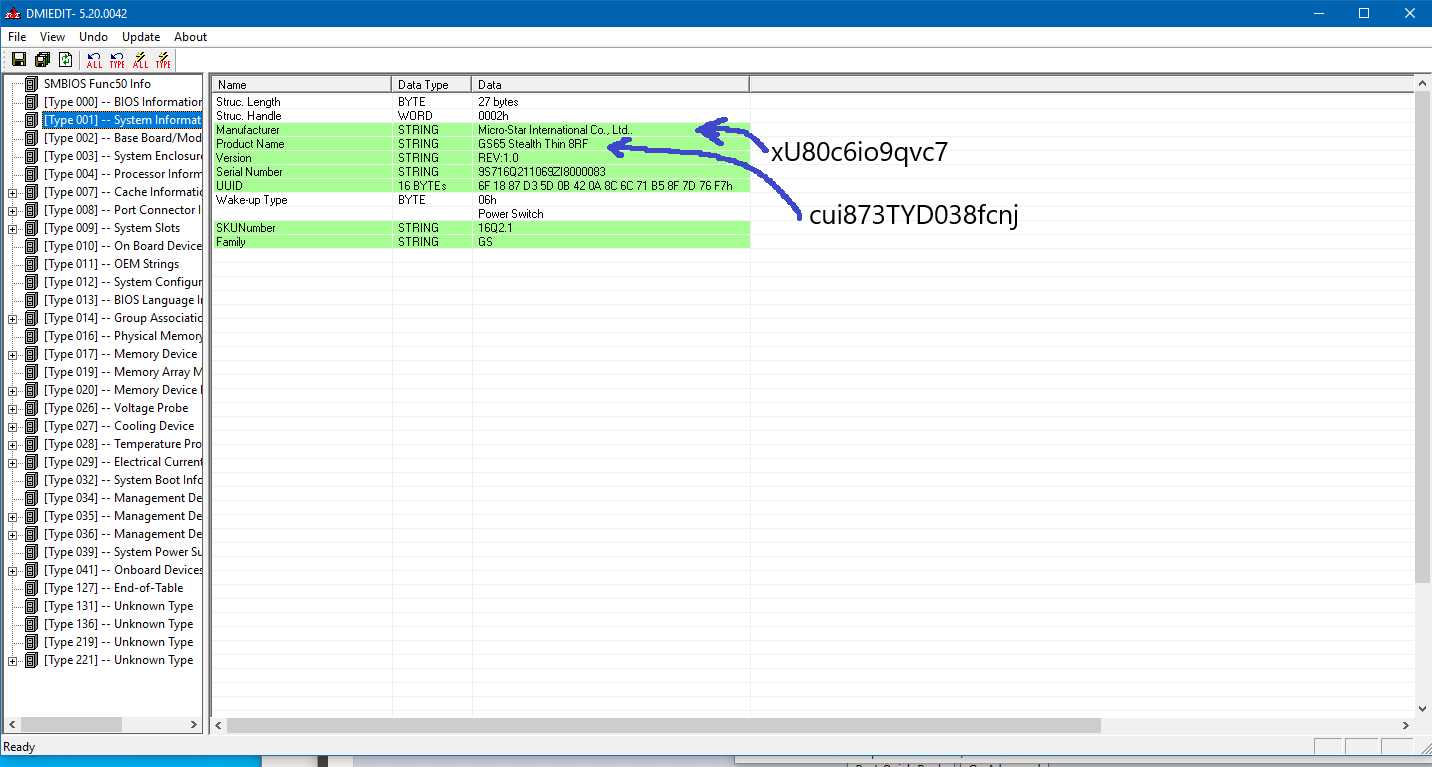Select Type 004 Processor Information entry
The image size is (1432, 767).
point(122,174)
